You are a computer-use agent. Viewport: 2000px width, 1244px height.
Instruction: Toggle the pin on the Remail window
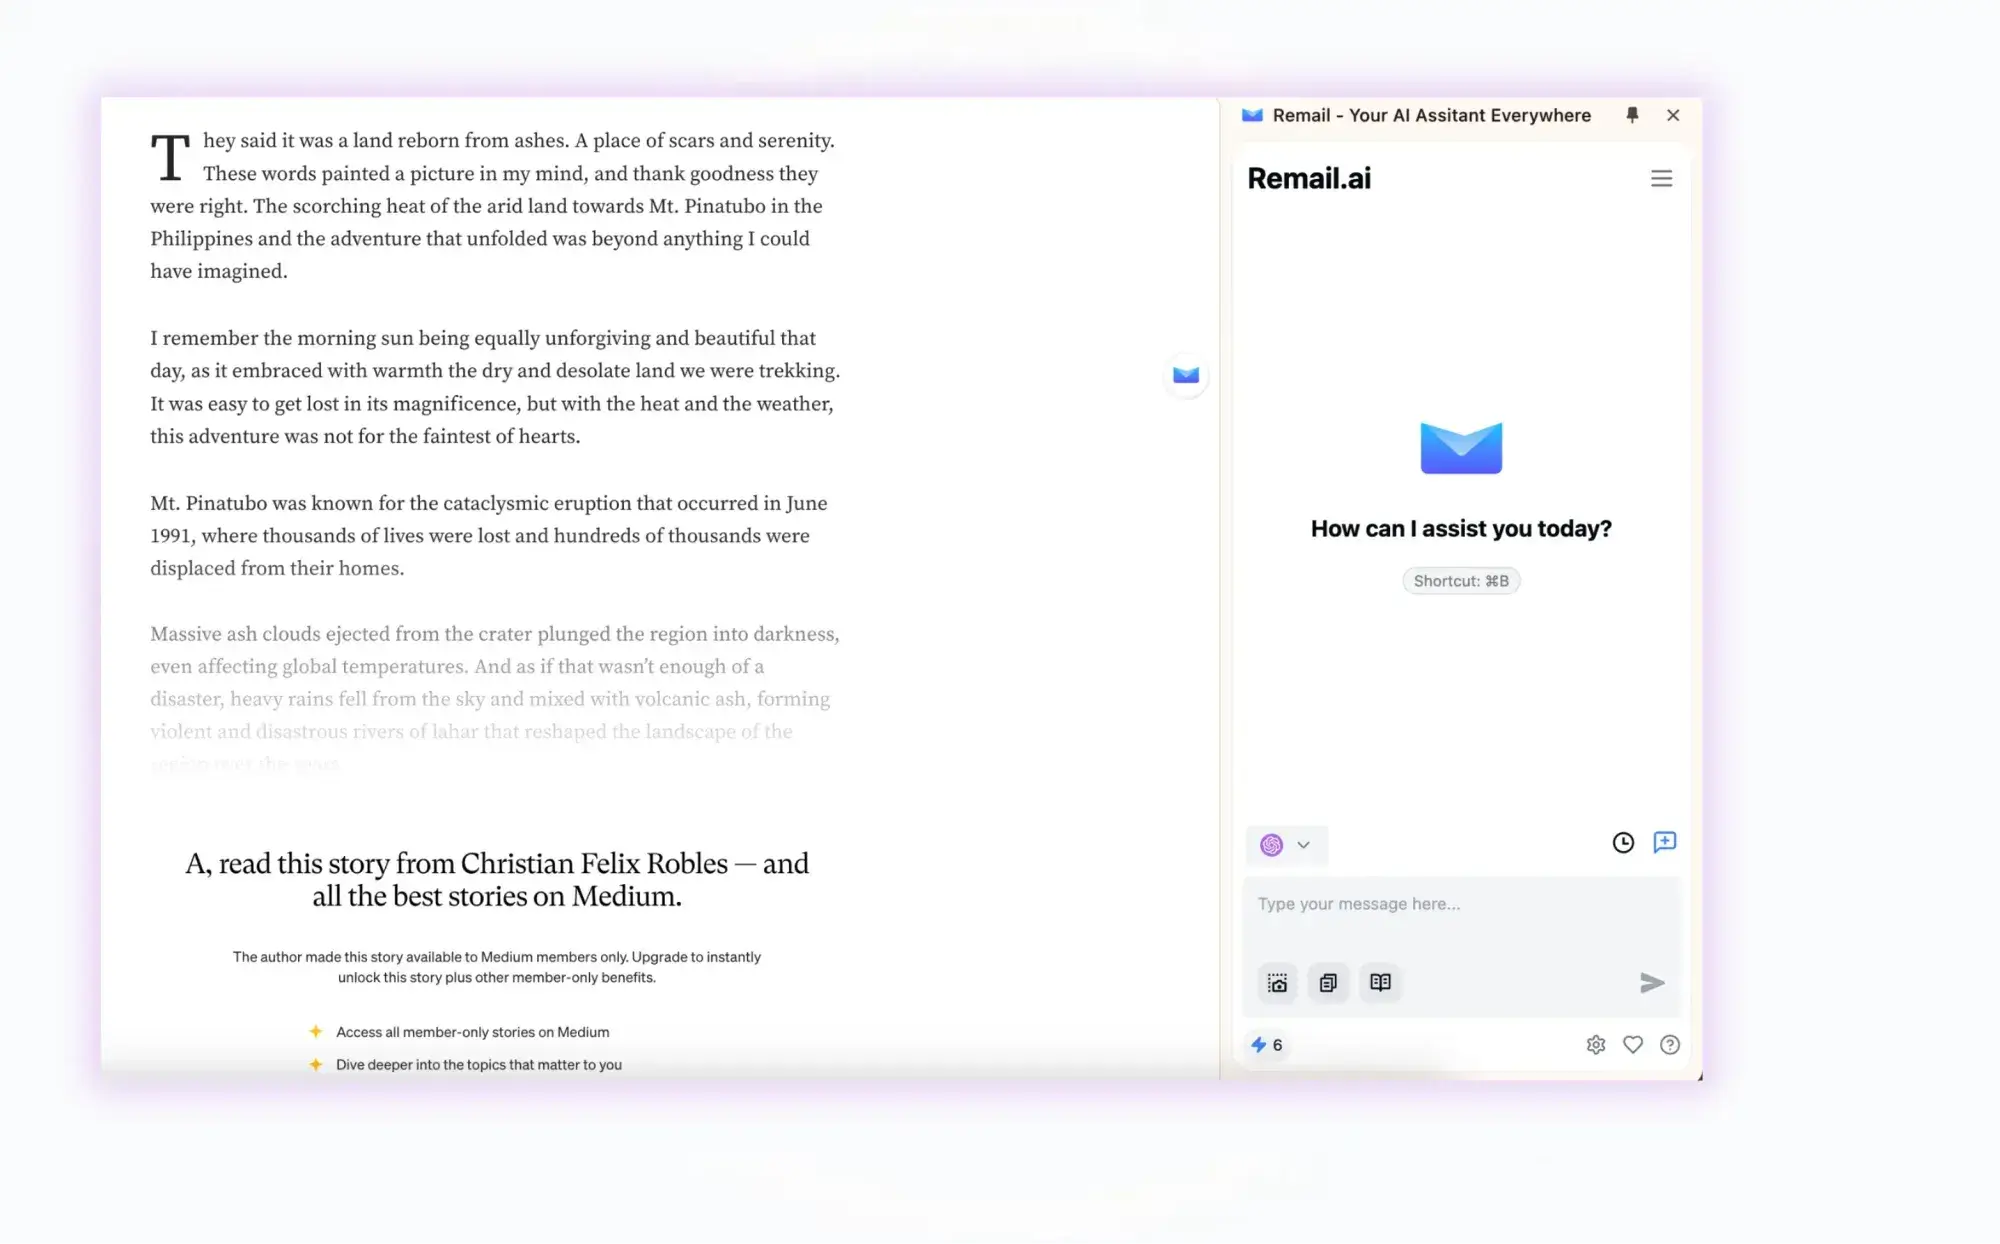[1633, 115]
